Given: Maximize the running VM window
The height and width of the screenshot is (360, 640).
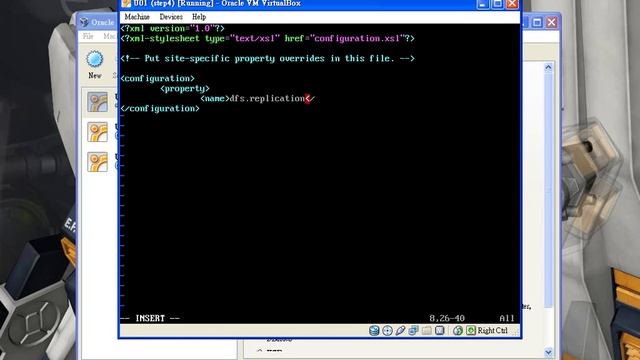Looking at the screenshot, I should click(x=497, y=4).
